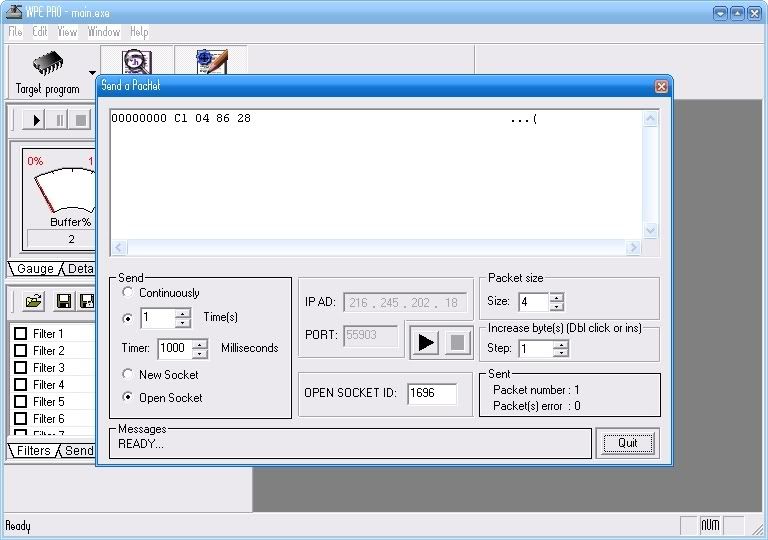Click the NUM status bar indicator

(x=710, y=525)
